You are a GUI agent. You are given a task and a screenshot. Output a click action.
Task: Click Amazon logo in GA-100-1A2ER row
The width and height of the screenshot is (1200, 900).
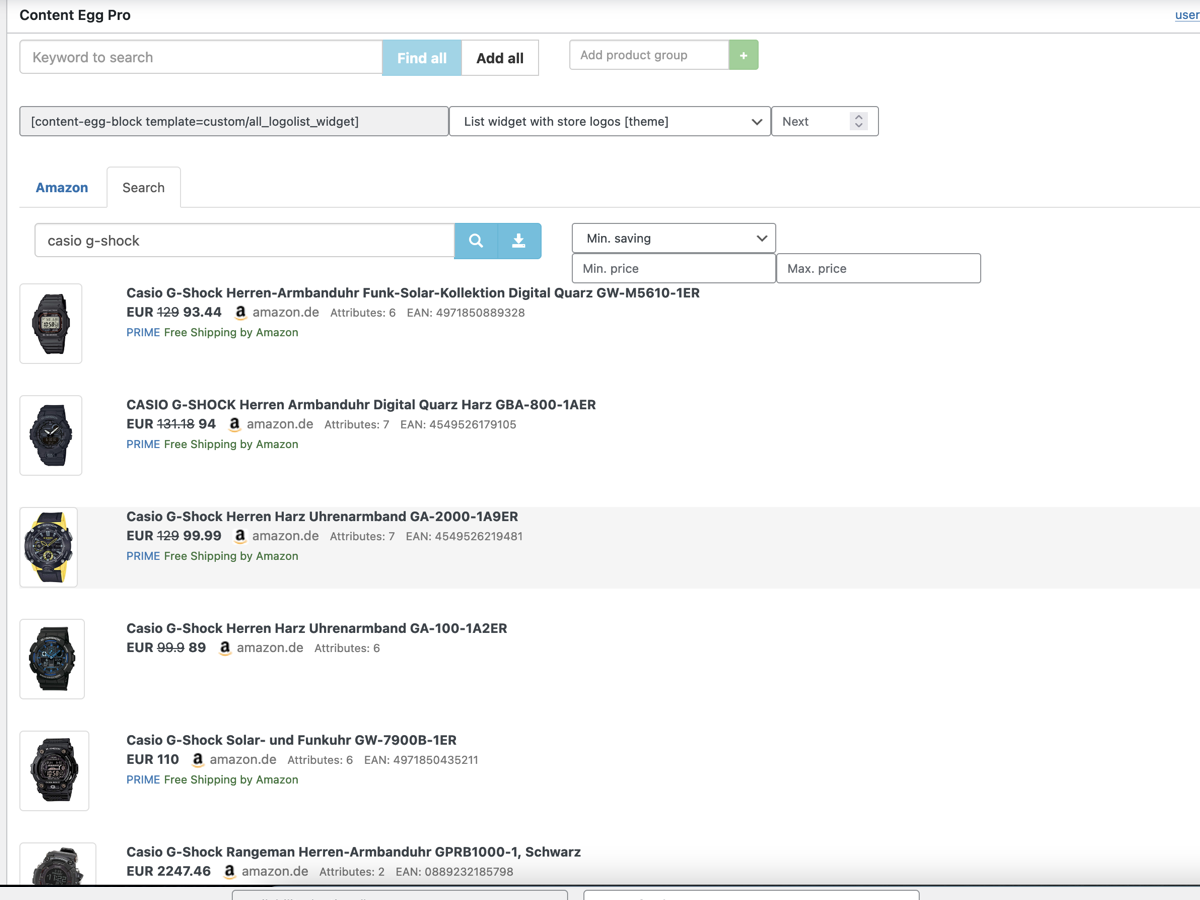(x=225, y=648)
